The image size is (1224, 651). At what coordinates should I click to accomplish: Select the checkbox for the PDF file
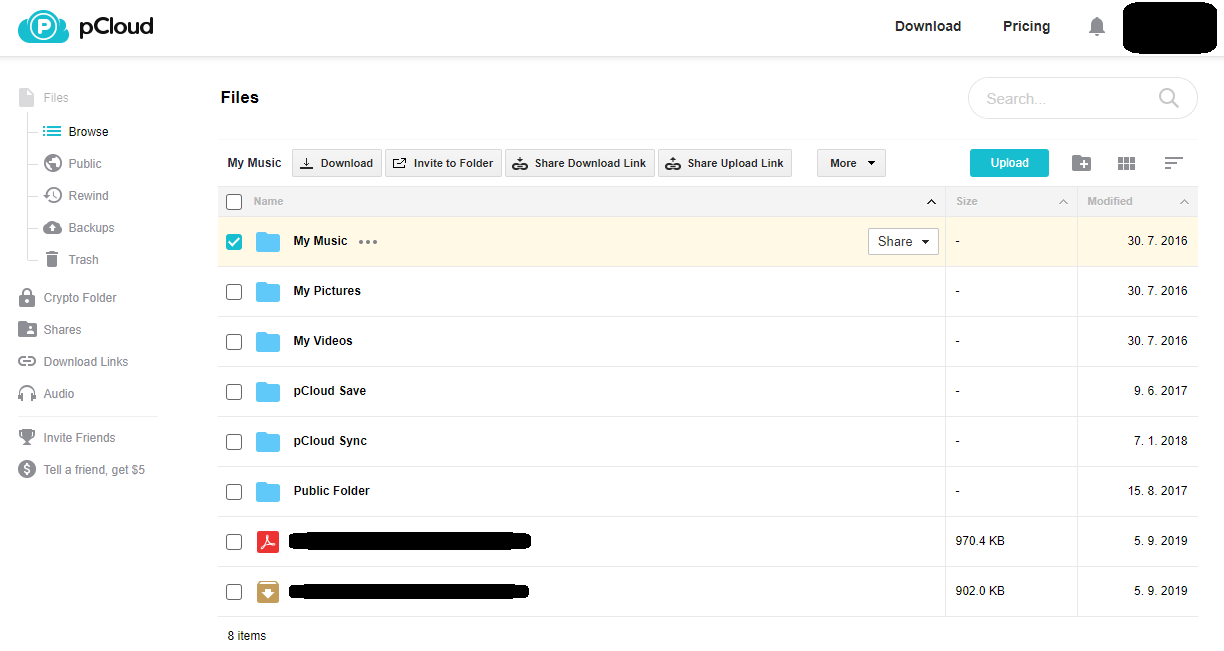pyautogui.click(x=234, y=542)
